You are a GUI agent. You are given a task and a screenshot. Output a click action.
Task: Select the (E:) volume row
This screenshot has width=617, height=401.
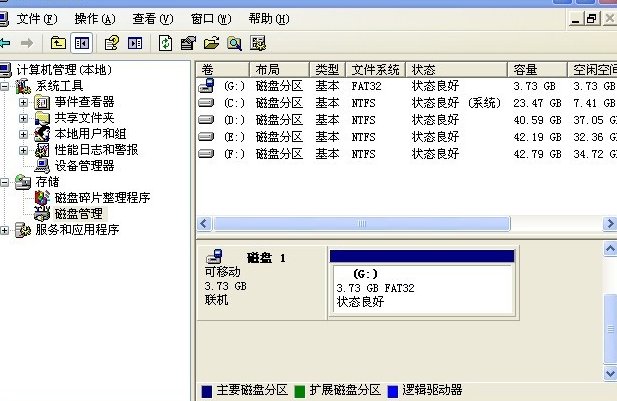pyautogui.click(x=406, y=137)
